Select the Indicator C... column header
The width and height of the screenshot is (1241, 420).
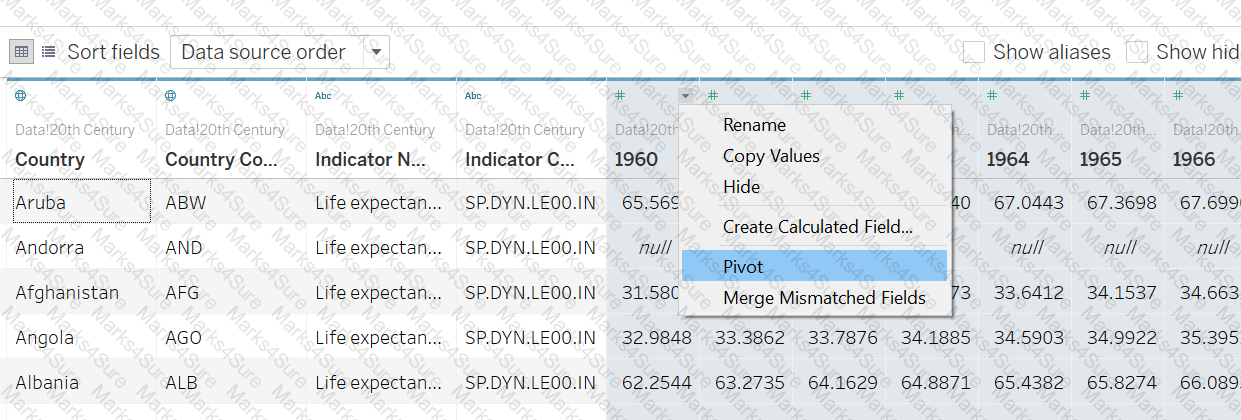(519, 159)
